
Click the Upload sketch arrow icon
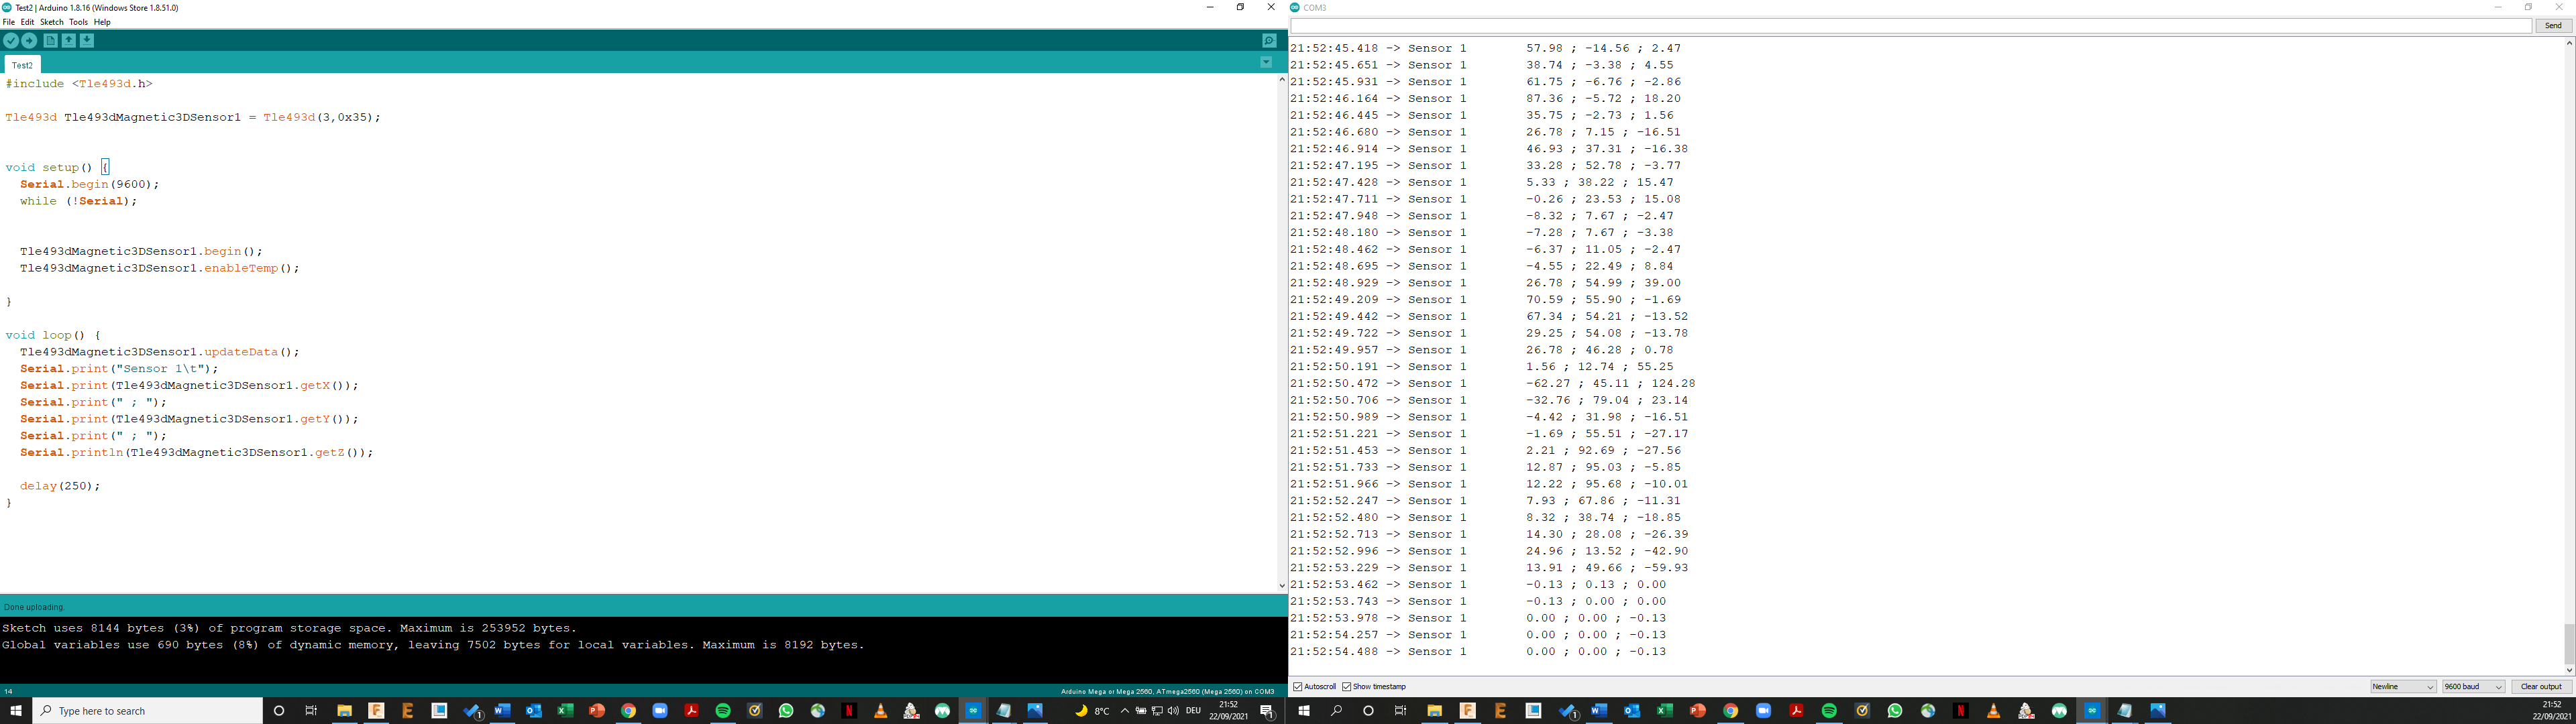coord(30,41)
